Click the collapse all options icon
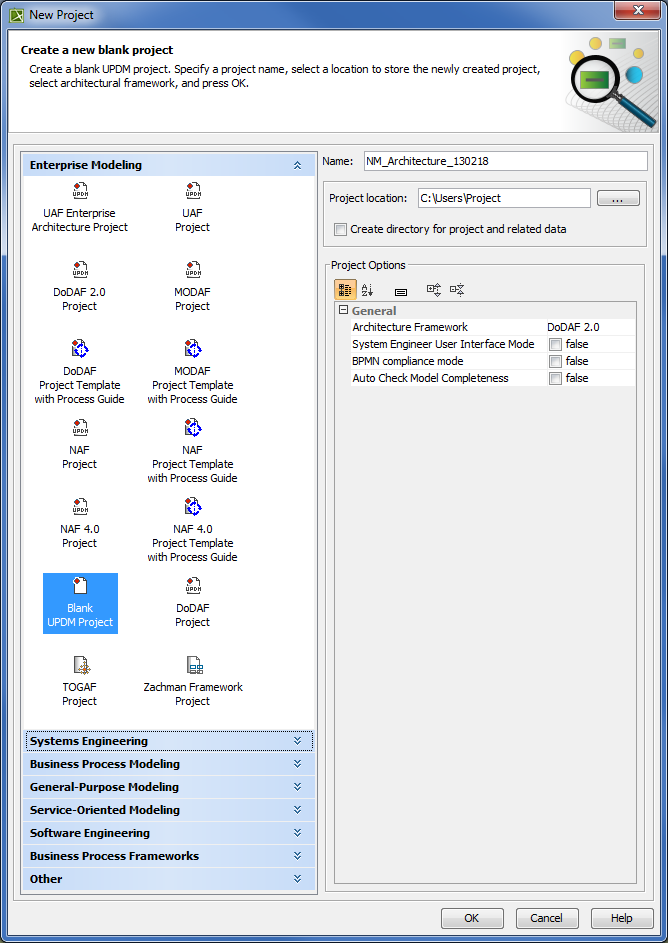Image resolution: width=668 pixels, height=943 pixels. pos(457,290)
